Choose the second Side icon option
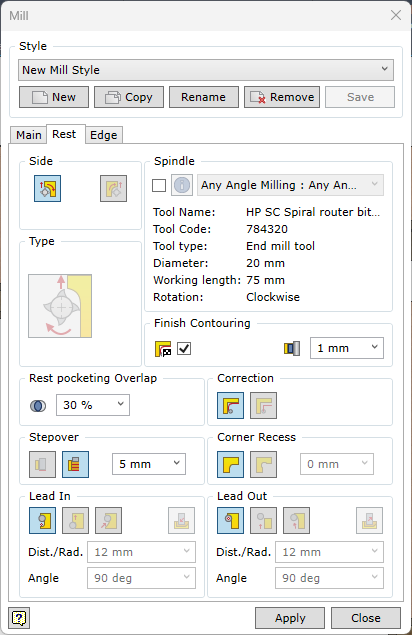 [113, 188]
